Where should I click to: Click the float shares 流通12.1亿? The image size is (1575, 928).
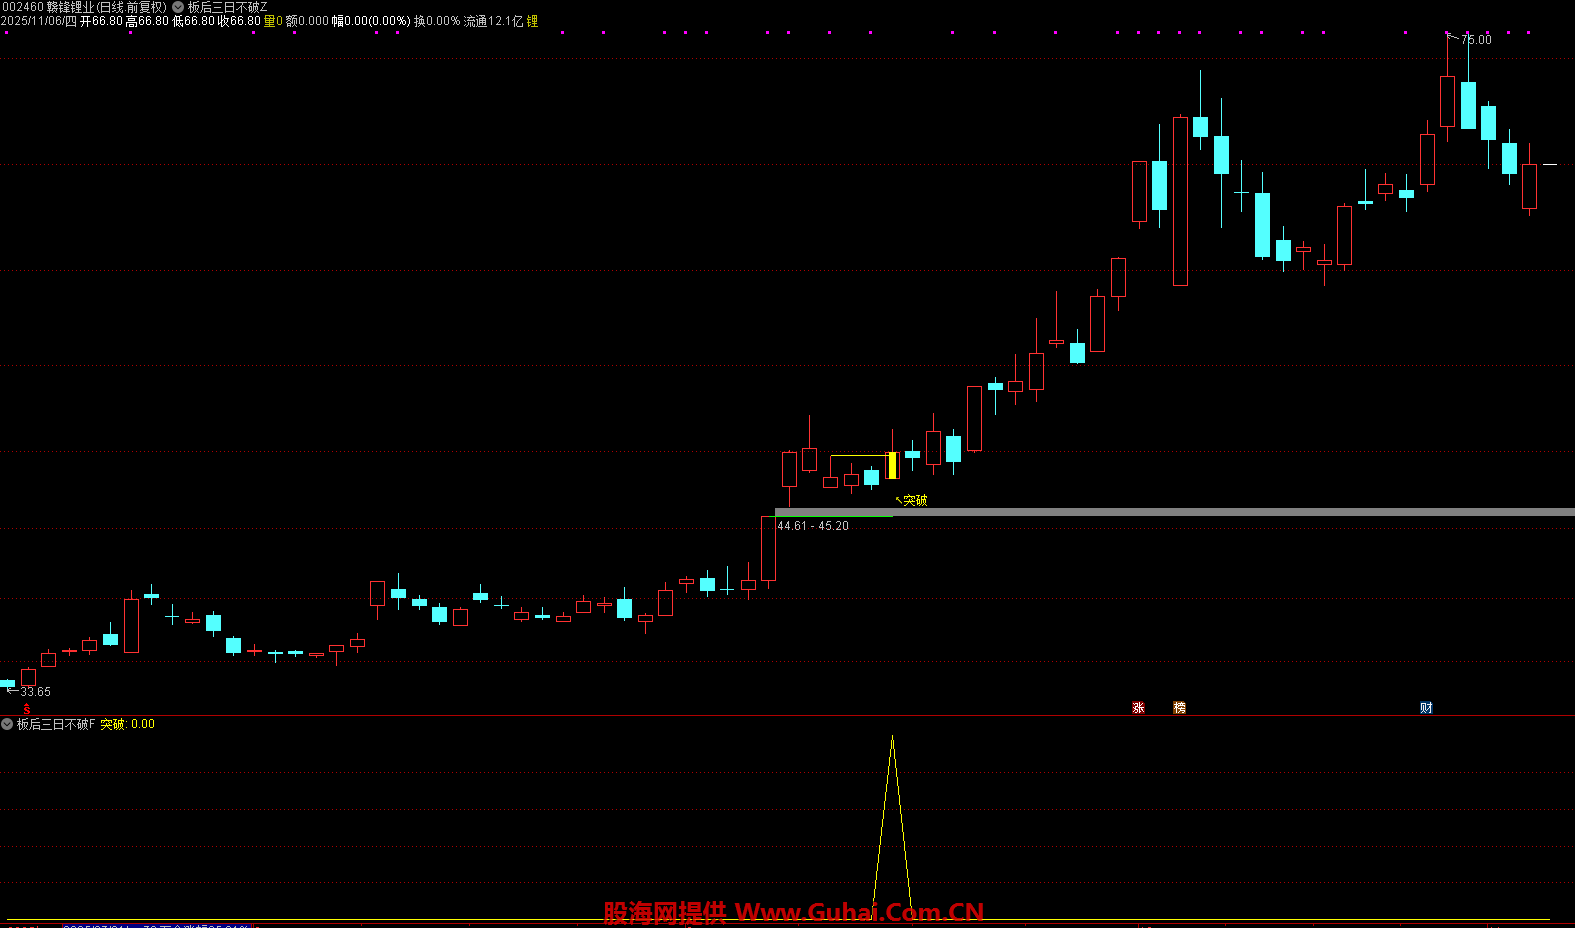[493, 21]
